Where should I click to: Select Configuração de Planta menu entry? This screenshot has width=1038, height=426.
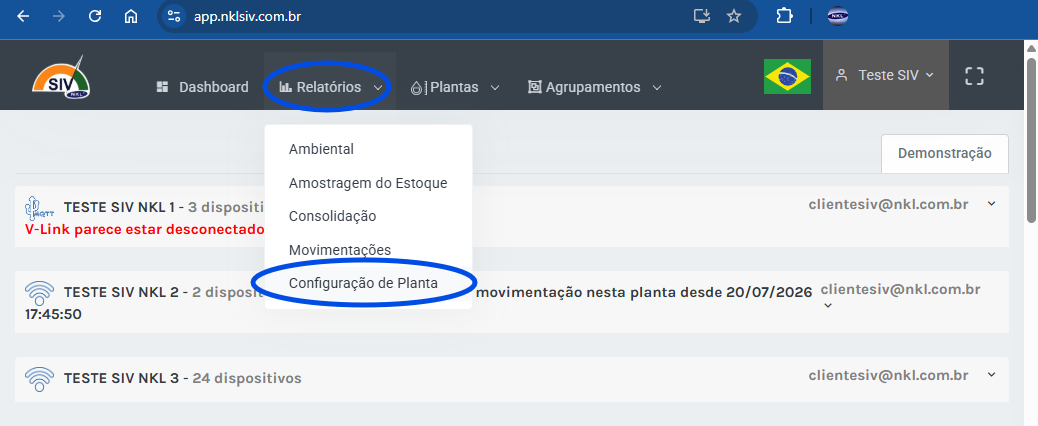coord(363,283)
